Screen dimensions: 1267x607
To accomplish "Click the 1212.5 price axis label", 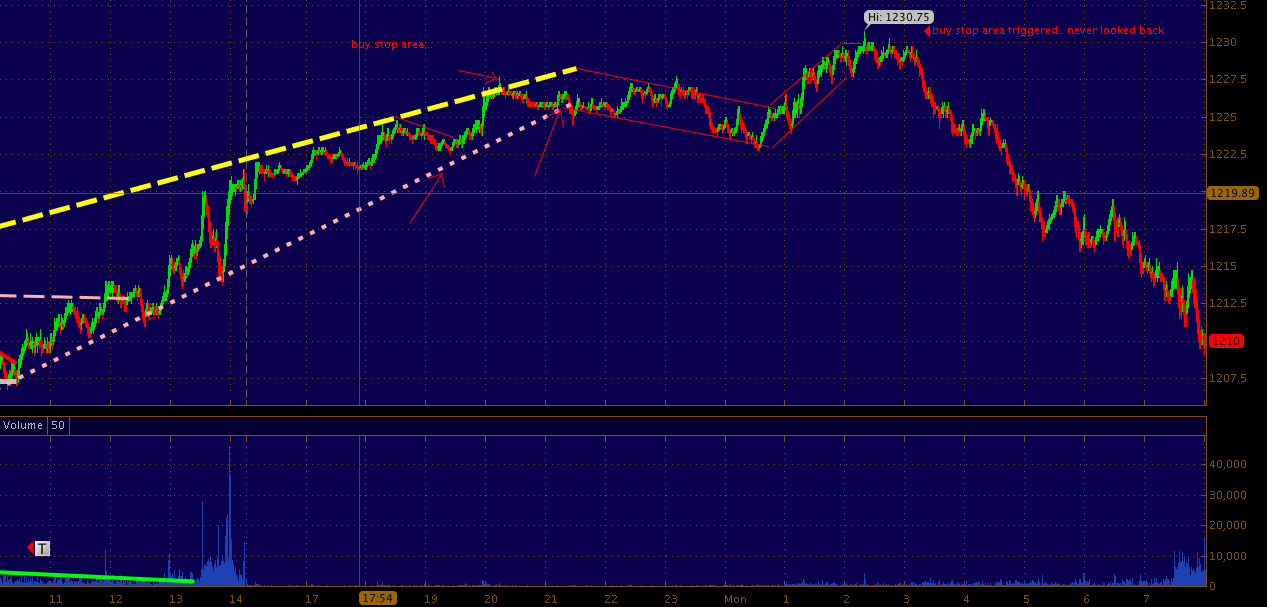I will pos(1227,303).
